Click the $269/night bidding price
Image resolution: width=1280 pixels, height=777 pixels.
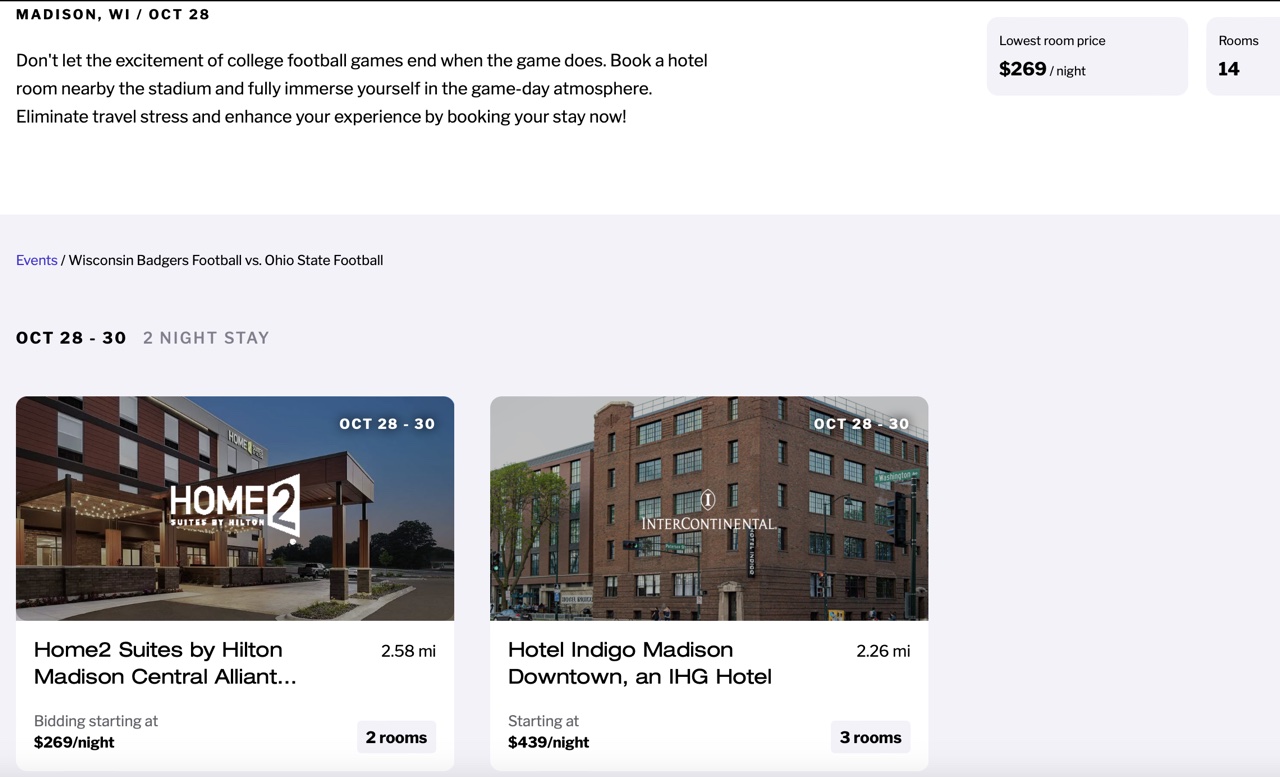coord(74,742)
